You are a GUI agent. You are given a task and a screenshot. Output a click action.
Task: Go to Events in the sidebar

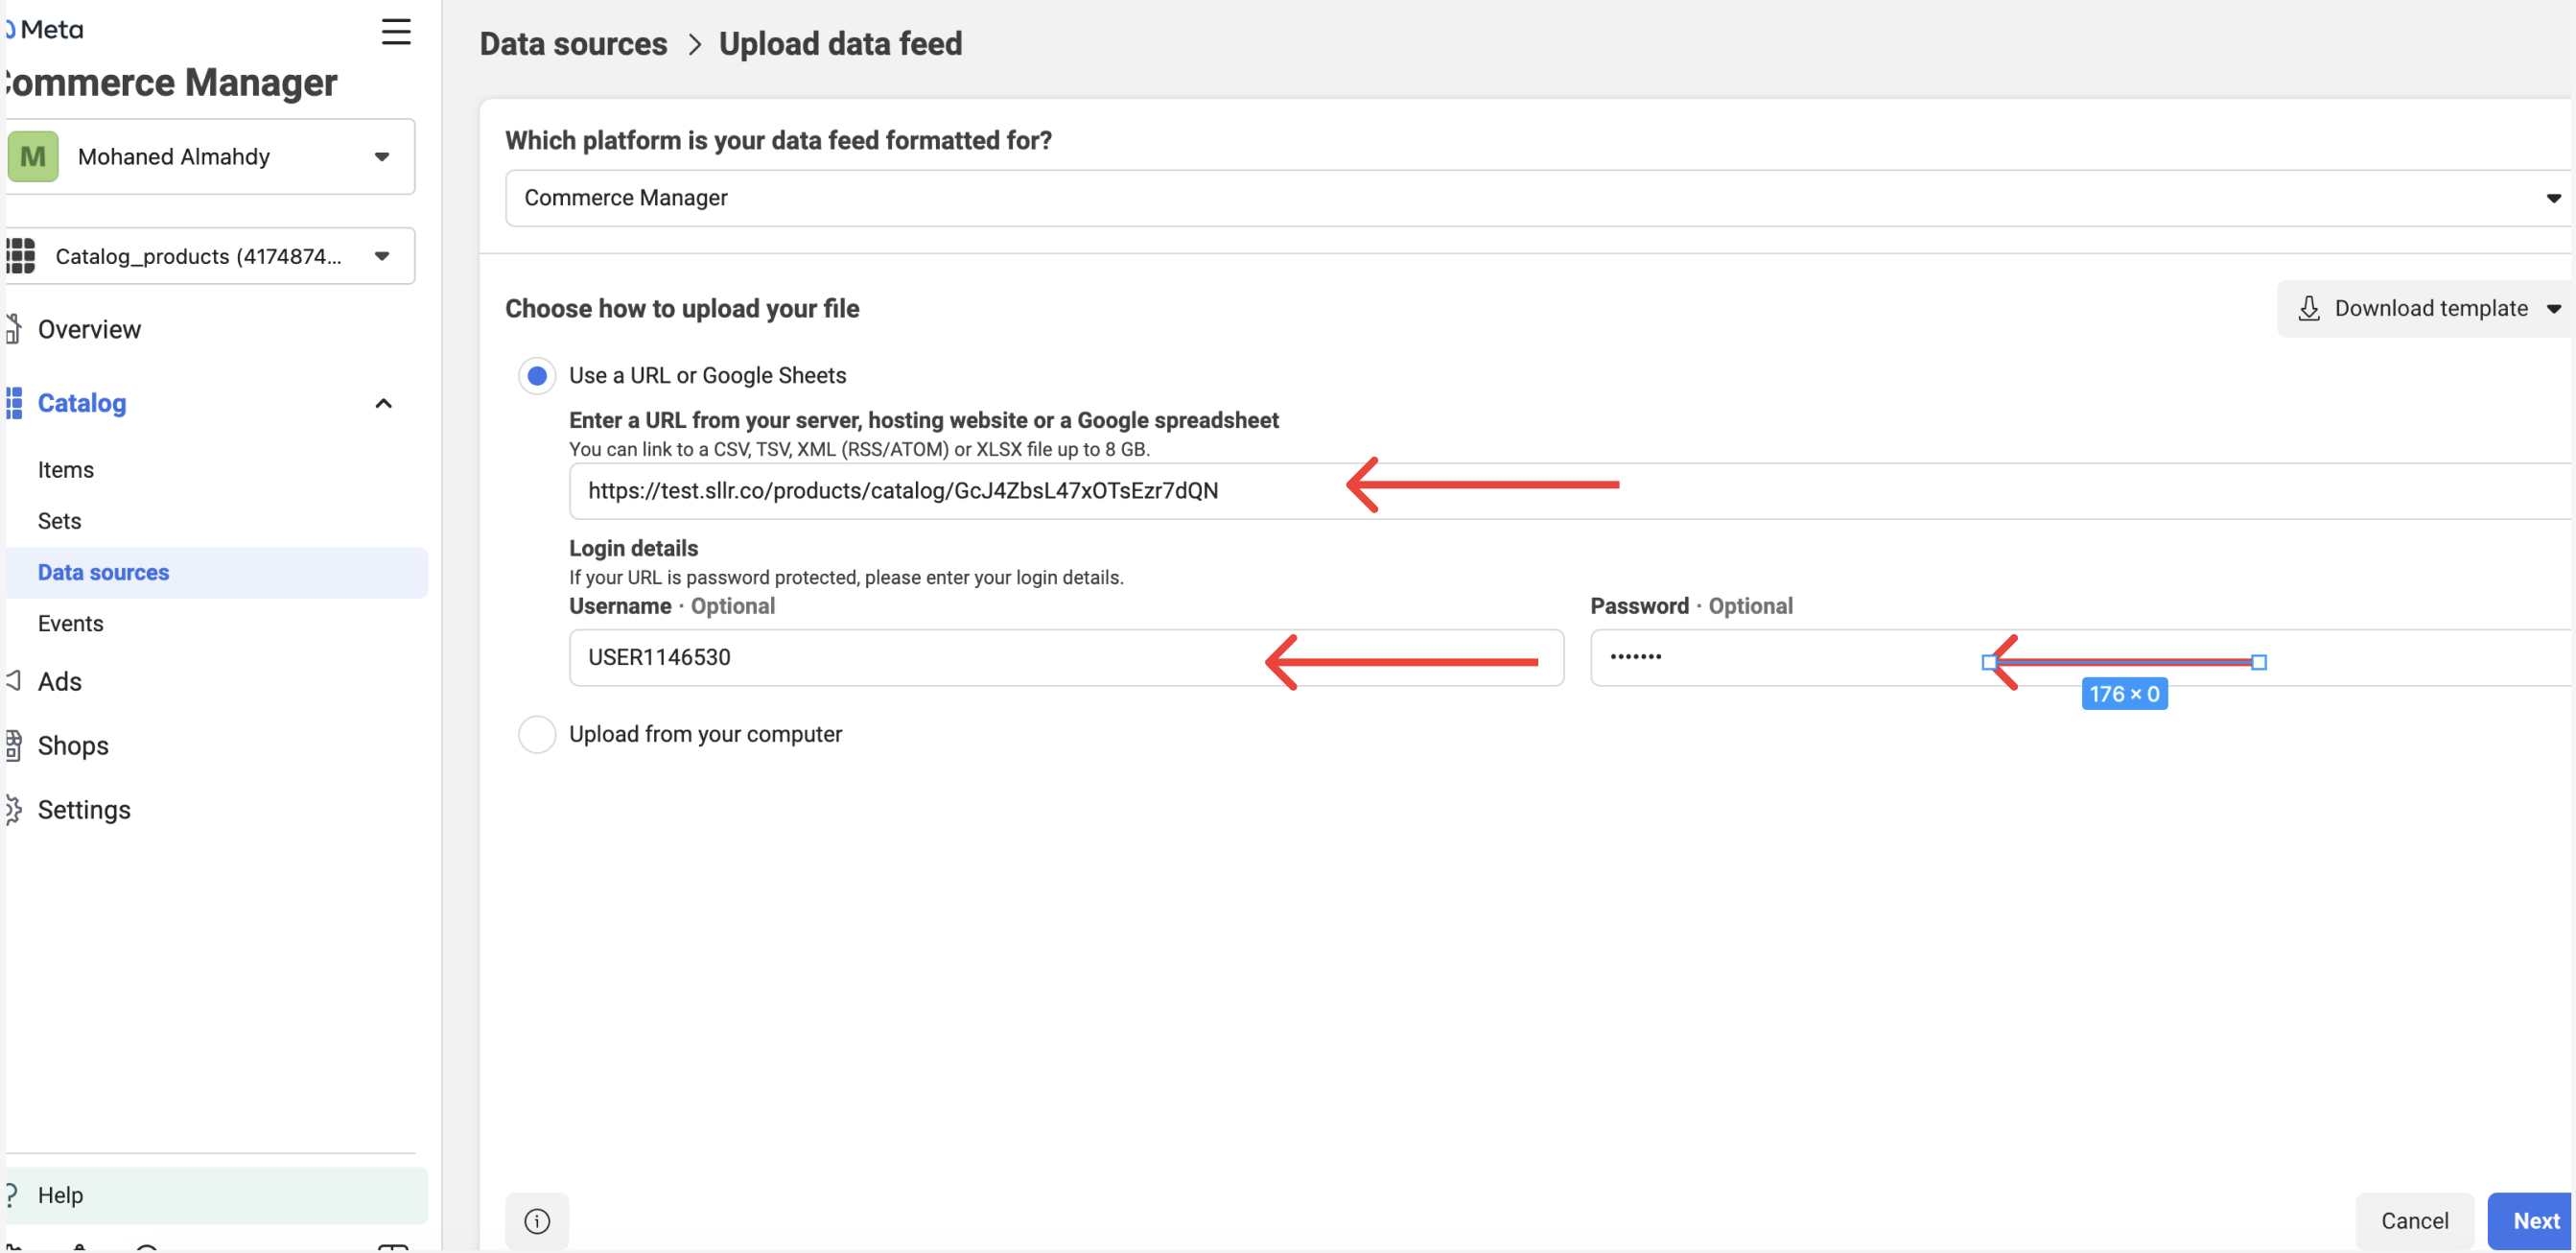(70, 623)
